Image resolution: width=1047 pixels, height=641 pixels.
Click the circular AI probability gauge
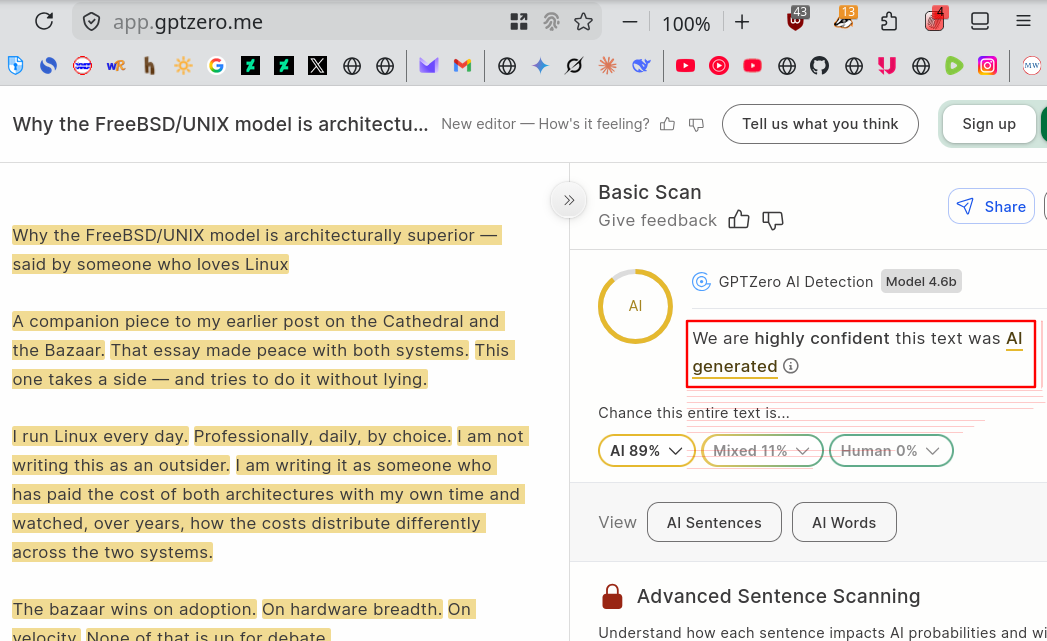[635, 306]
